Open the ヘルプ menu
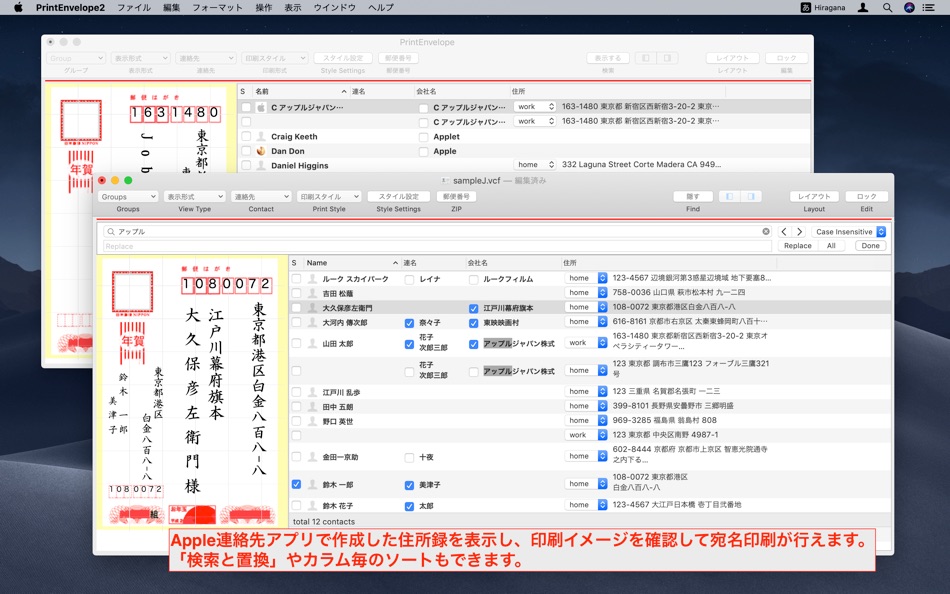The image size is (950, 594). (380, 7)
